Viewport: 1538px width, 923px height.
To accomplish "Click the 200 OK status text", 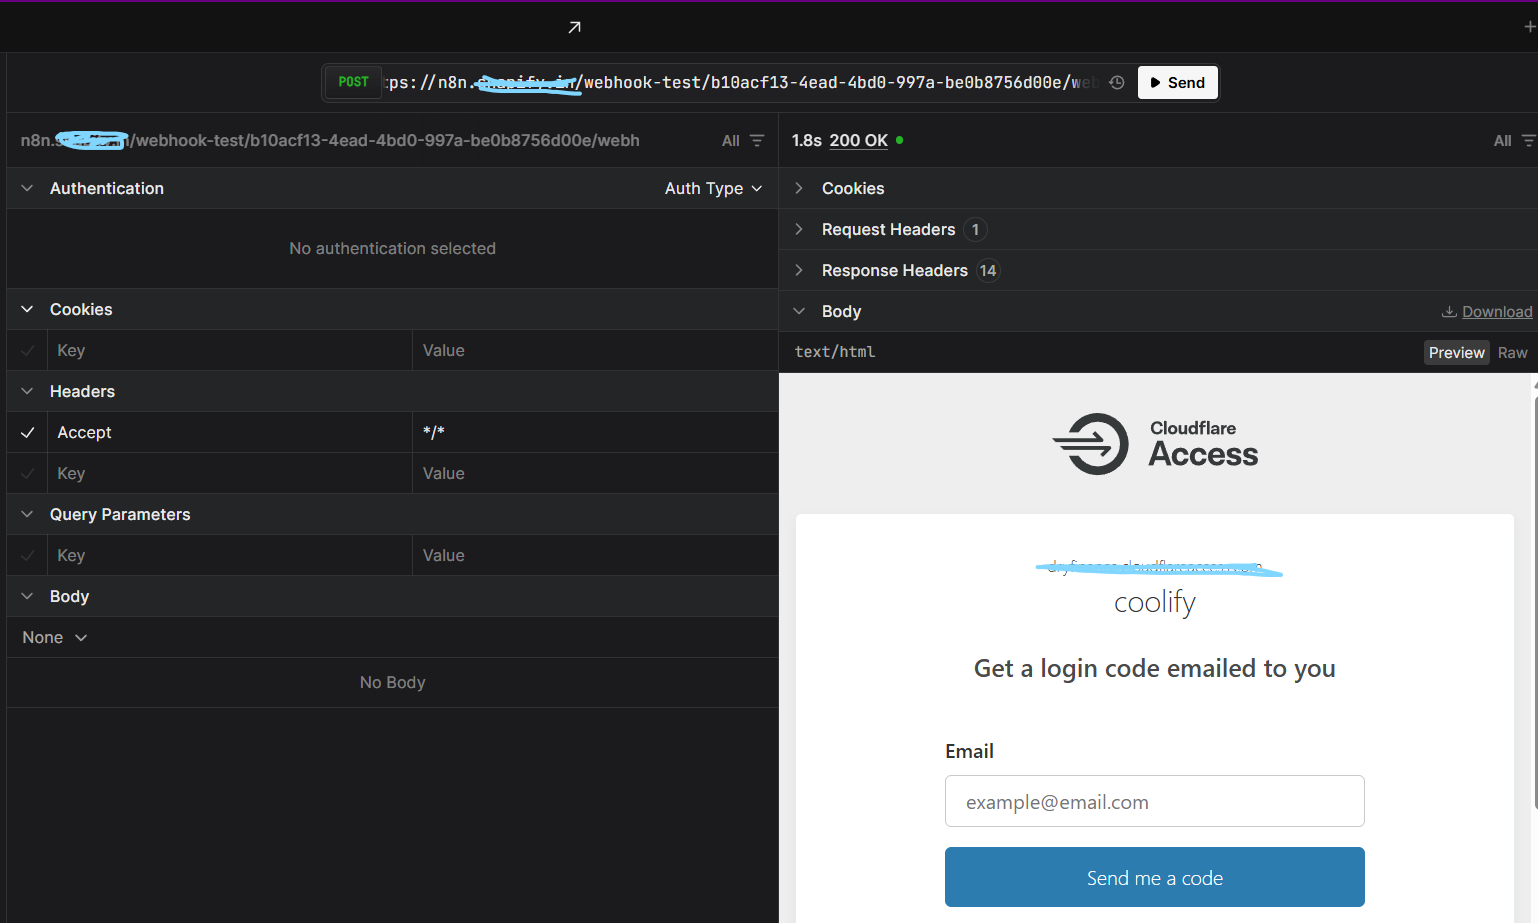I will (x=859, y=141).
